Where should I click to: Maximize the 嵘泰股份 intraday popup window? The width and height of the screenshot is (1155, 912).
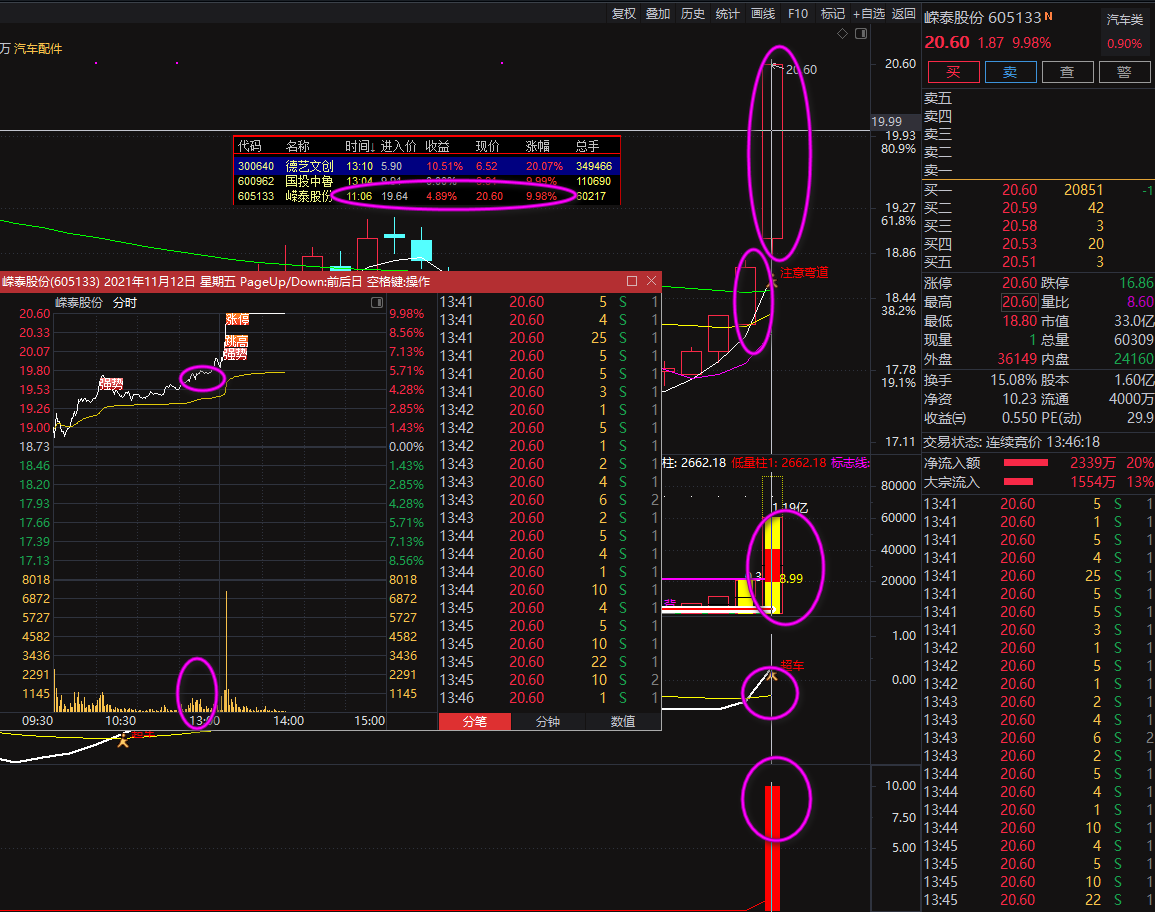point(632,281)
